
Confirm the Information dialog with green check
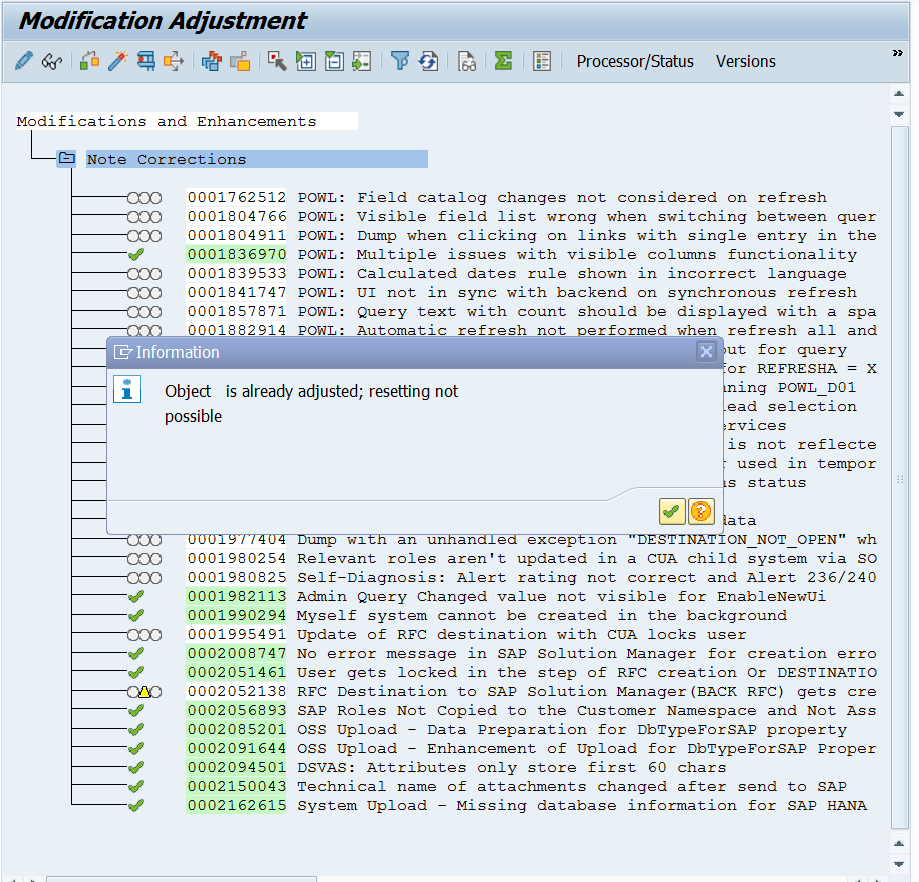672,512
